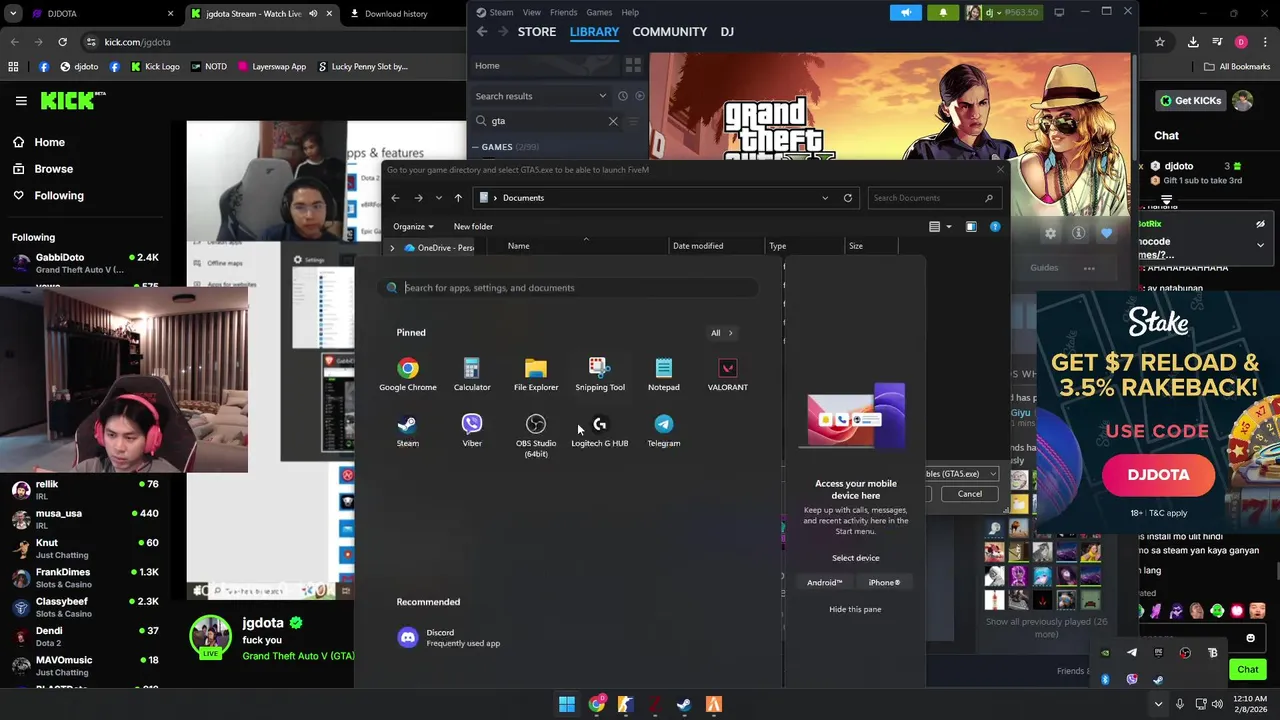Switch to Download history browser tab
Screen dimensions: 1280x720
(x=396, y=14)
